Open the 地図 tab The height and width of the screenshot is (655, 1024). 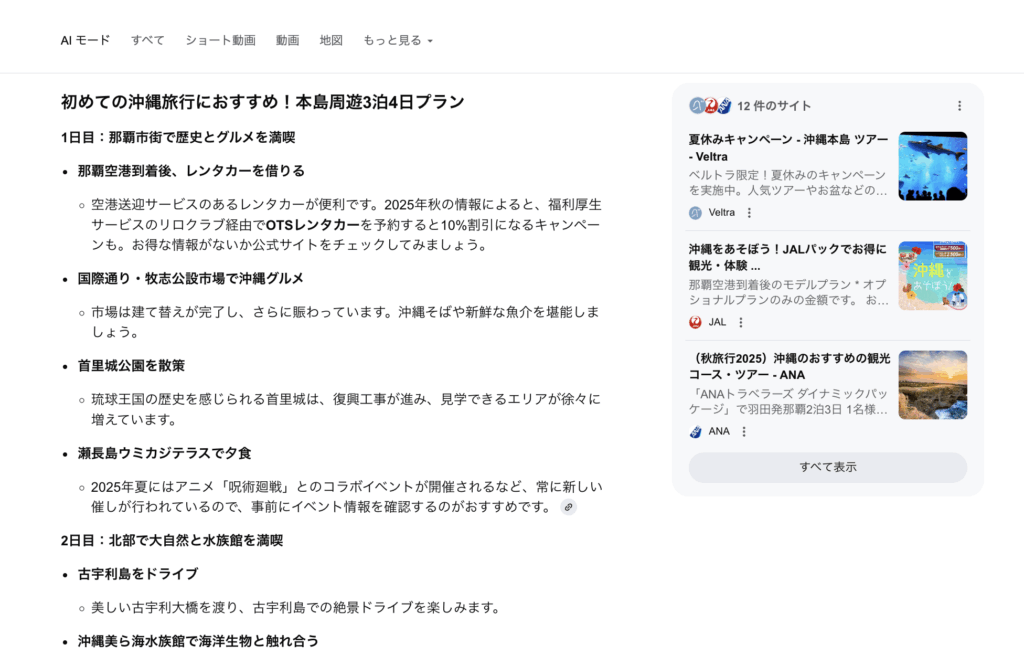tap(331, 41)
